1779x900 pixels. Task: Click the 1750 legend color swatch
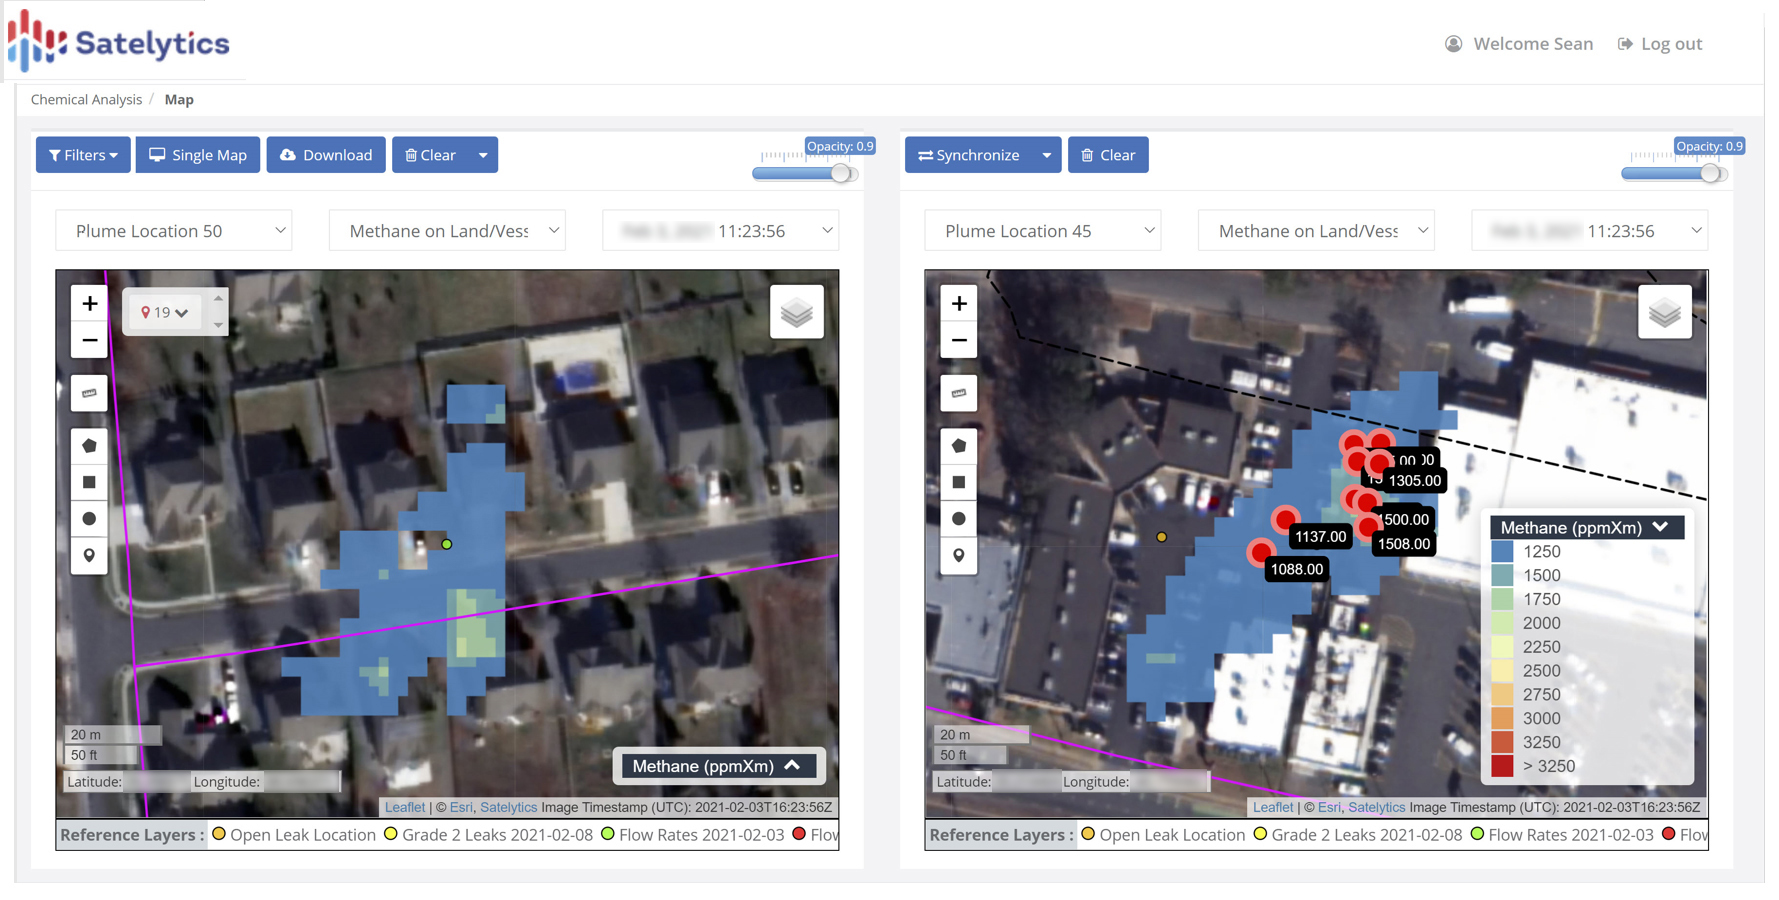click(x=1502, y=599)
